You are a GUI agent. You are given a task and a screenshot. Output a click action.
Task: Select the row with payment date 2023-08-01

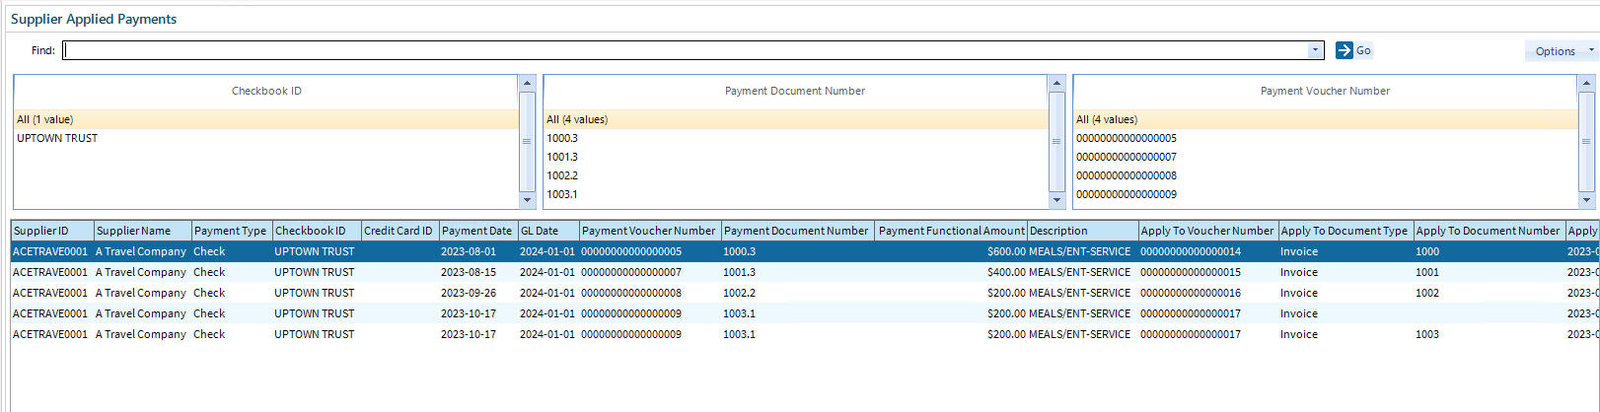(x=805, y=252)
